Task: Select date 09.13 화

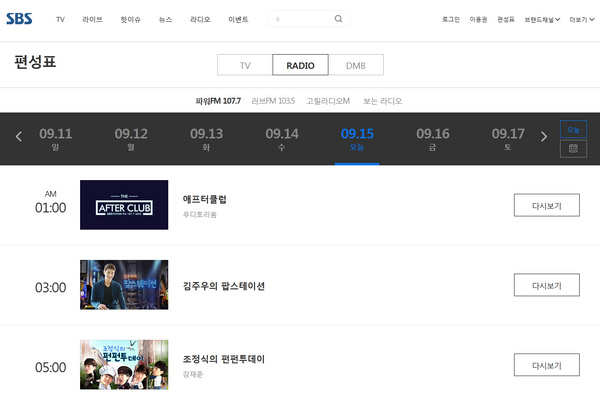Action: point(206,139)
